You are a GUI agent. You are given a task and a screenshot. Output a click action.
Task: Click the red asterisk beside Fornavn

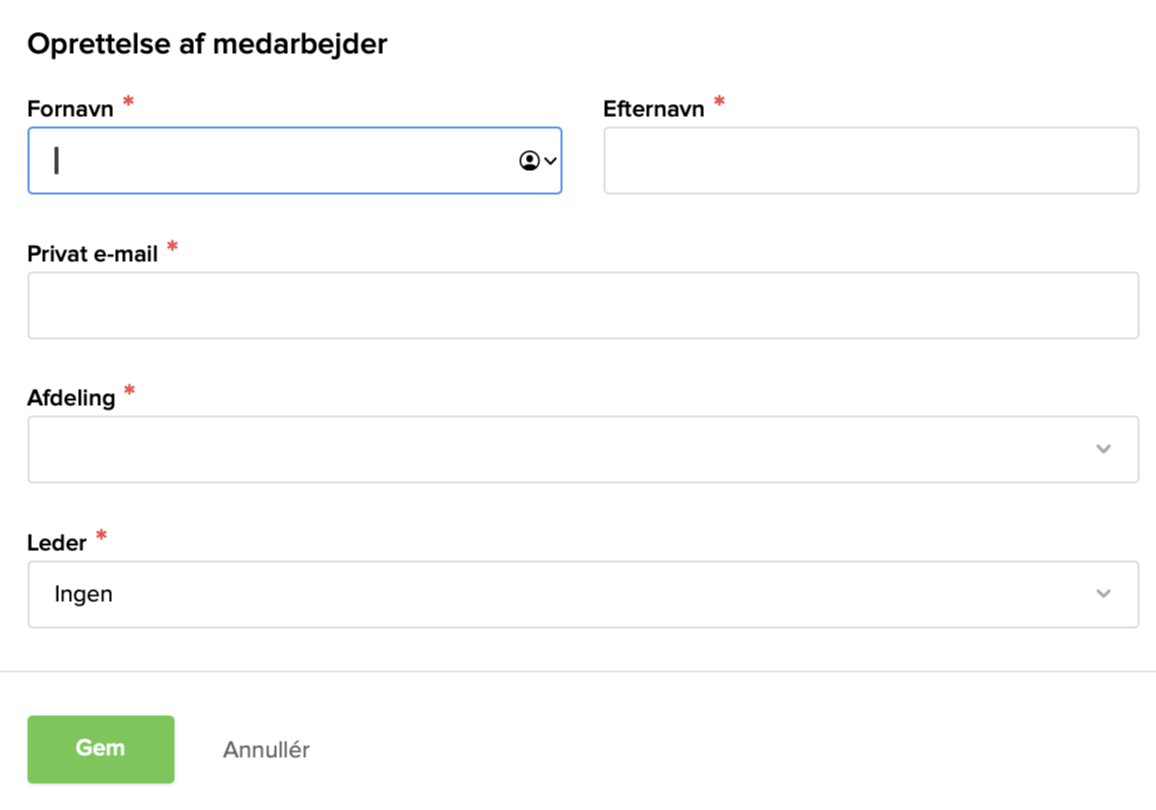(128, 102)
